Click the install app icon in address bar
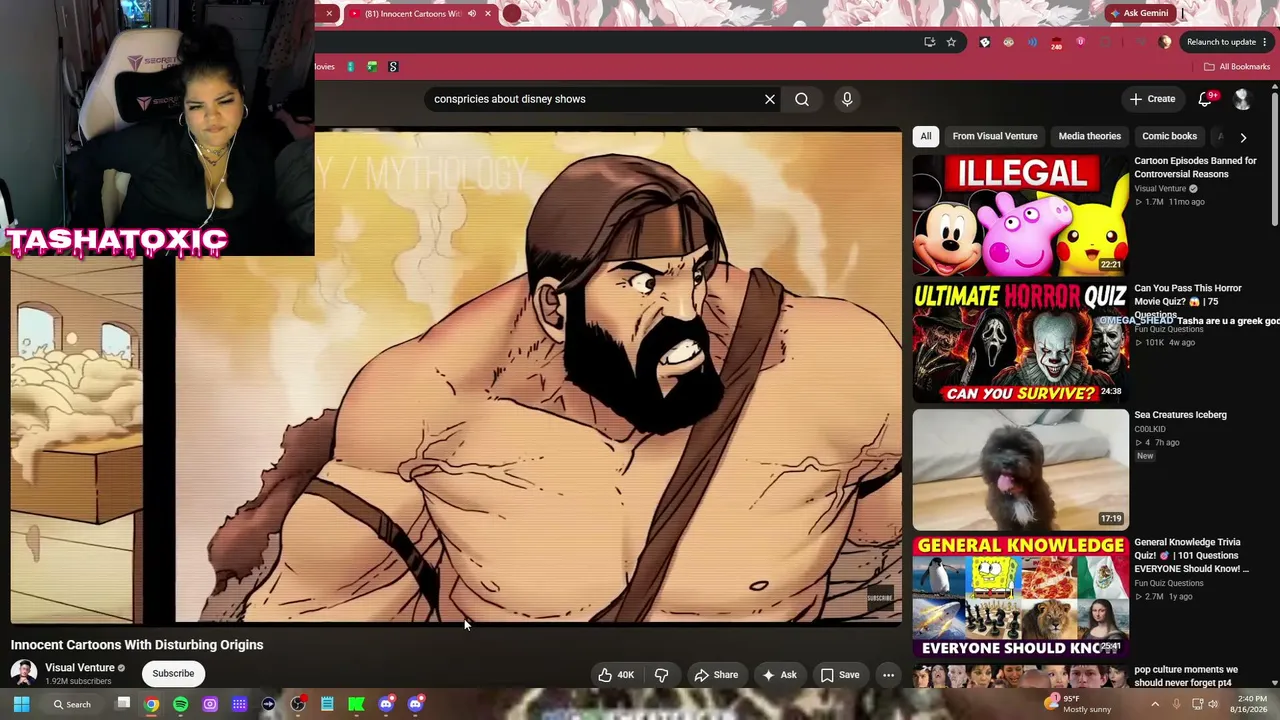Viewport: 1280px width, 720px height. pos(930,42)
